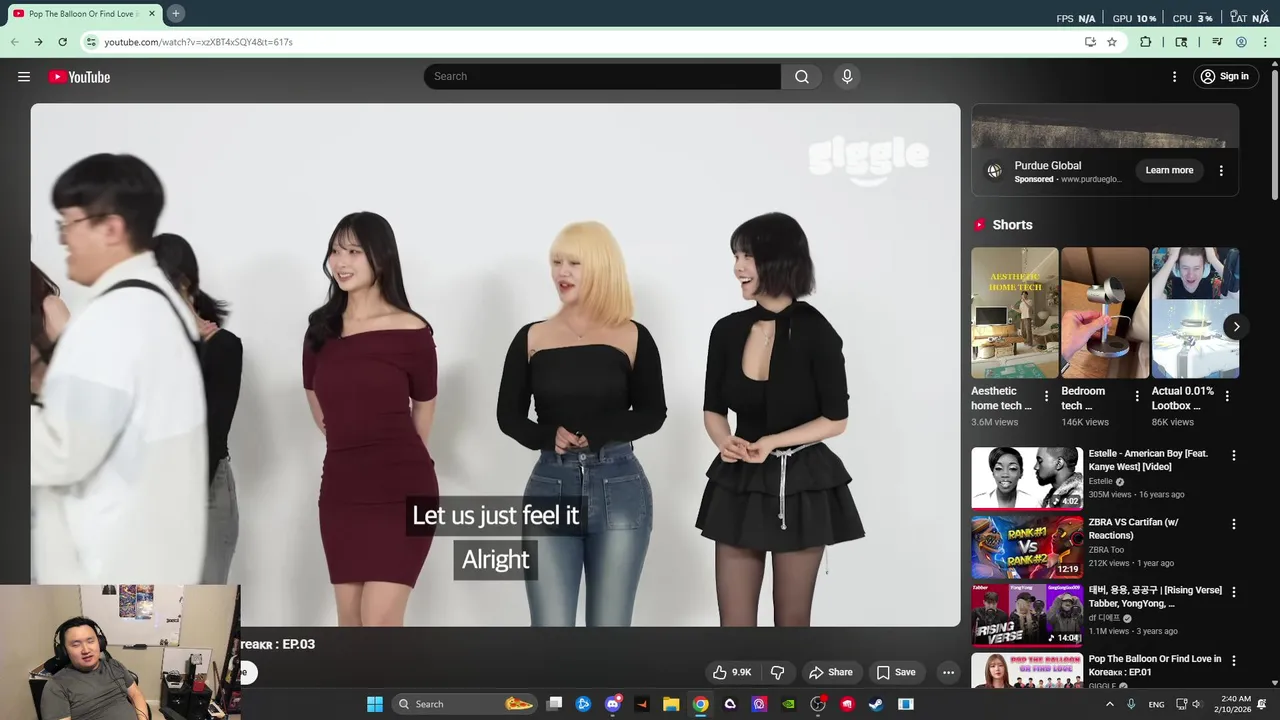Open the Bedroom tech Short thumbnail
The width and height of the screenshot is (1280, 720).
(x=1104, y=313)
